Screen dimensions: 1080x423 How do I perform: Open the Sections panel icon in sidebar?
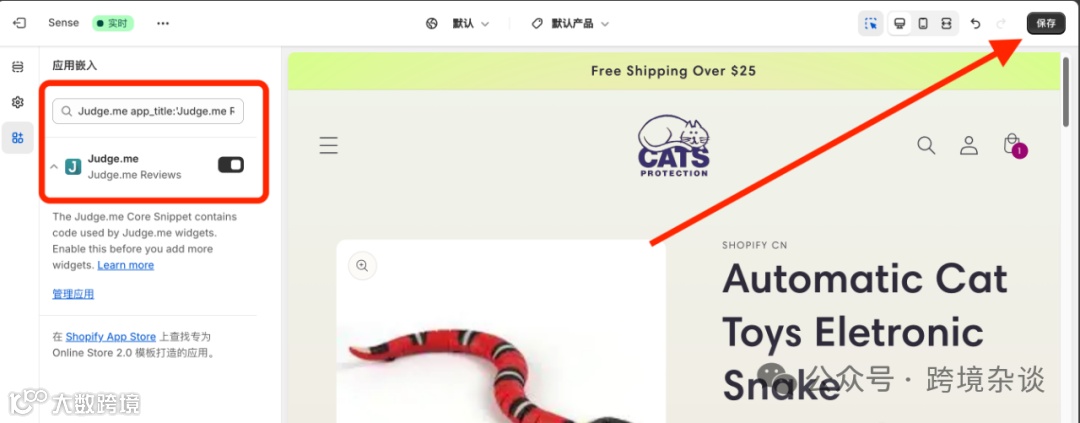click(x=18, y=67)
